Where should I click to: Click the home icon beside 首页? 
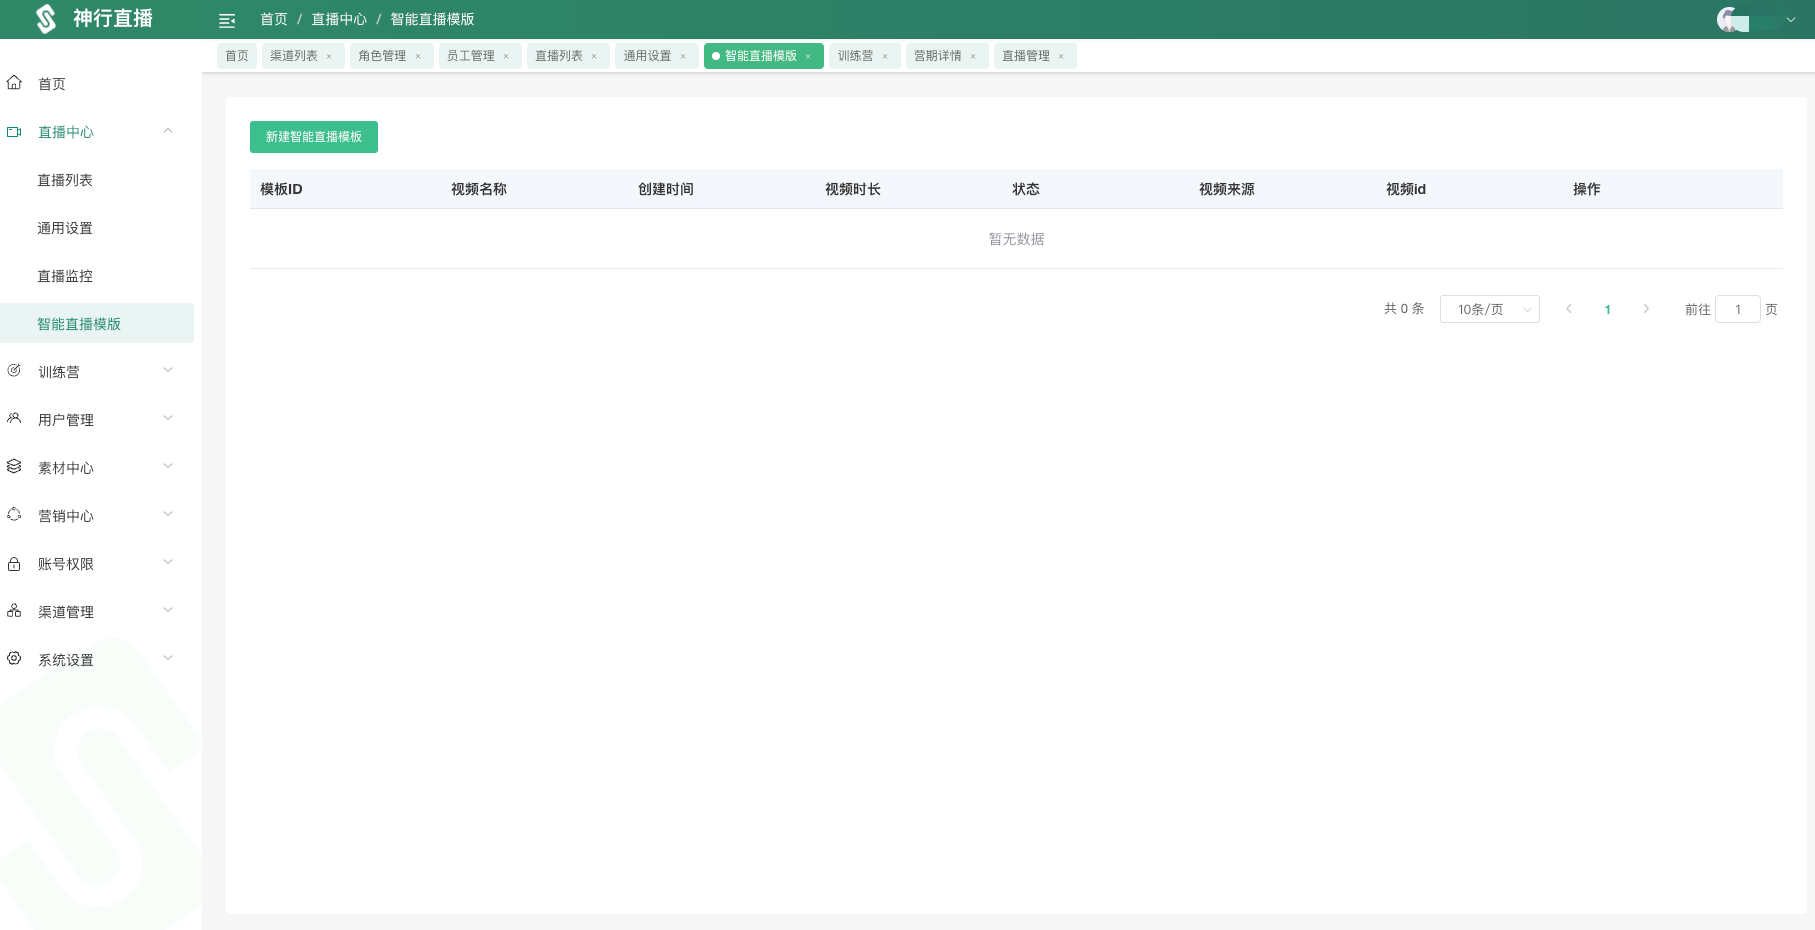(x=14, y=83)
